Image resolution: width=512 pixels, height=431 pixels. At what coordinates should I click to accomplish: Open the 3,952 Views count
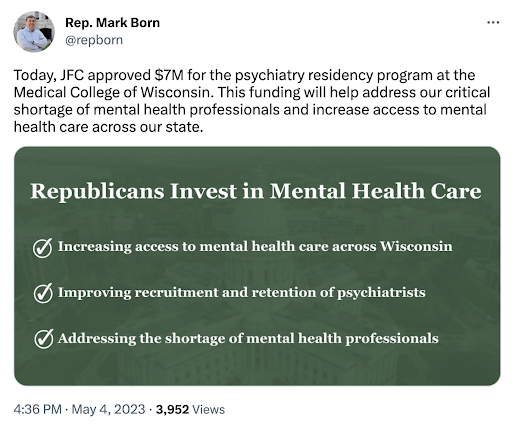click(x=190, y=409)
